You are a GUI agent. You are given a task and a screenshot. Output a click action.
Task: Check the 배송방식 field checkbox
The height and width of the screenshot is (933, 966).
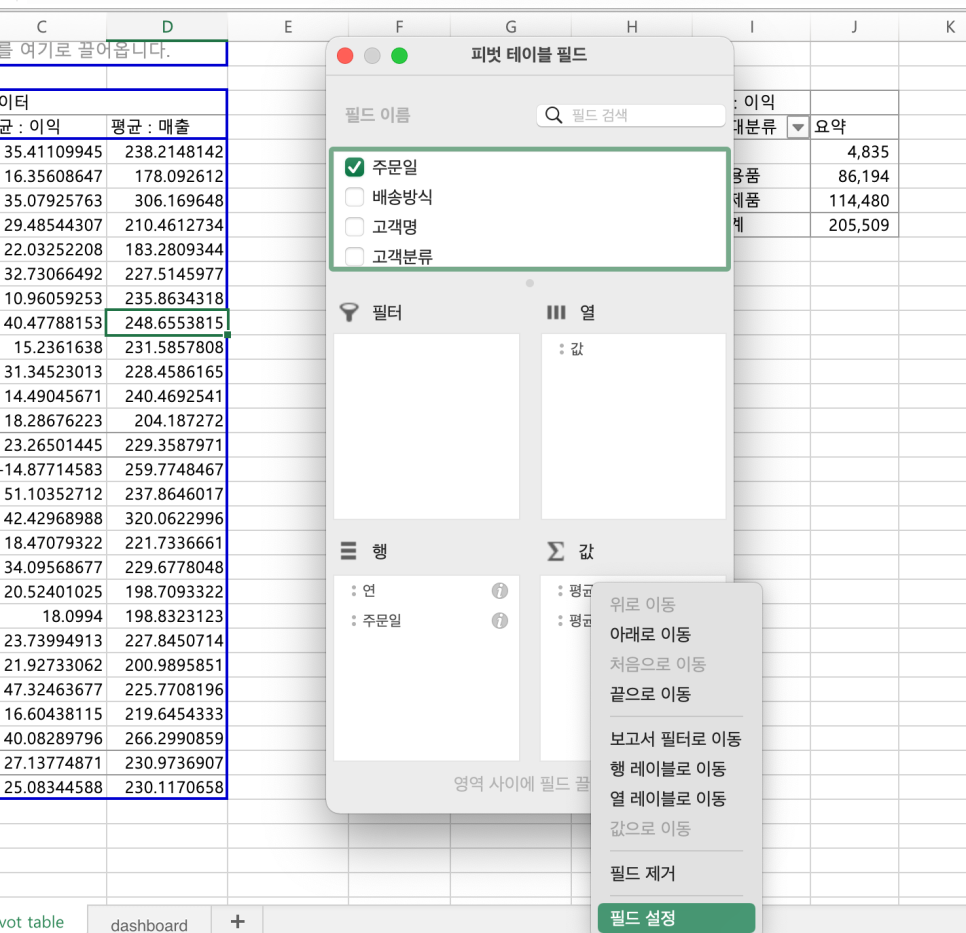pos(354,197)
